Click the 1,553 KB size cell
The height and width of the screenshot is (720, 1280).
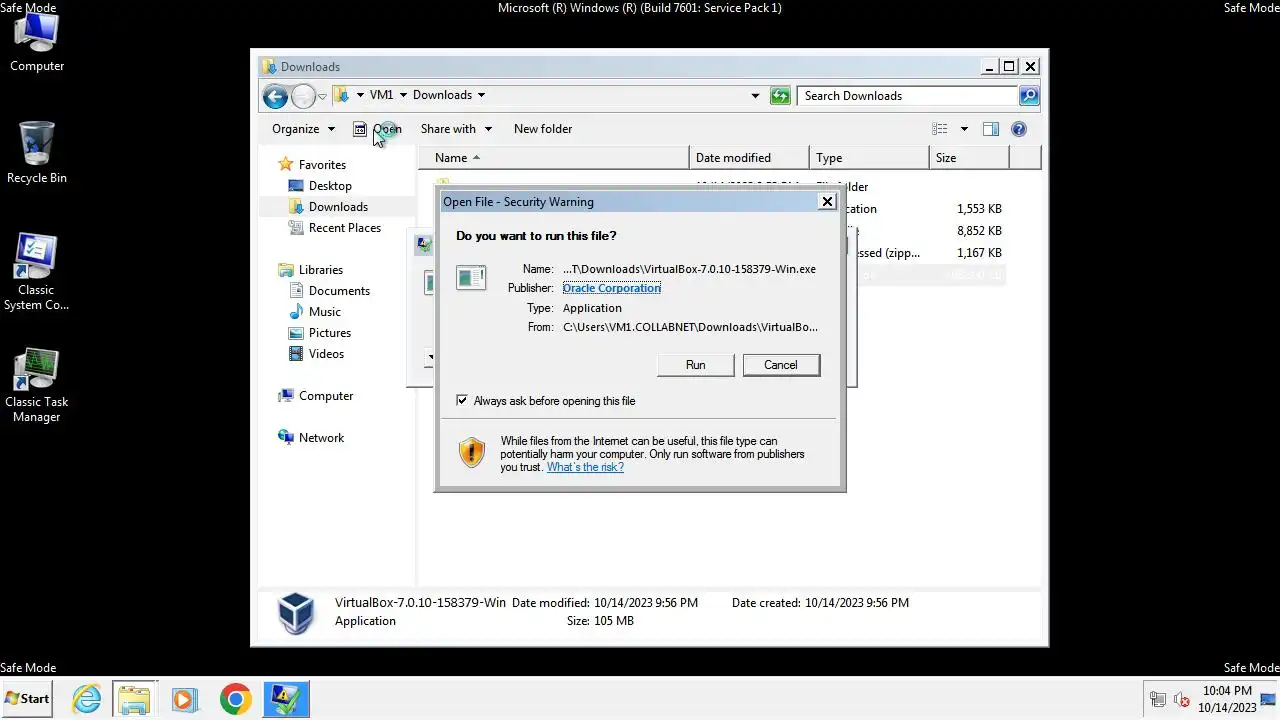[979, 209]
